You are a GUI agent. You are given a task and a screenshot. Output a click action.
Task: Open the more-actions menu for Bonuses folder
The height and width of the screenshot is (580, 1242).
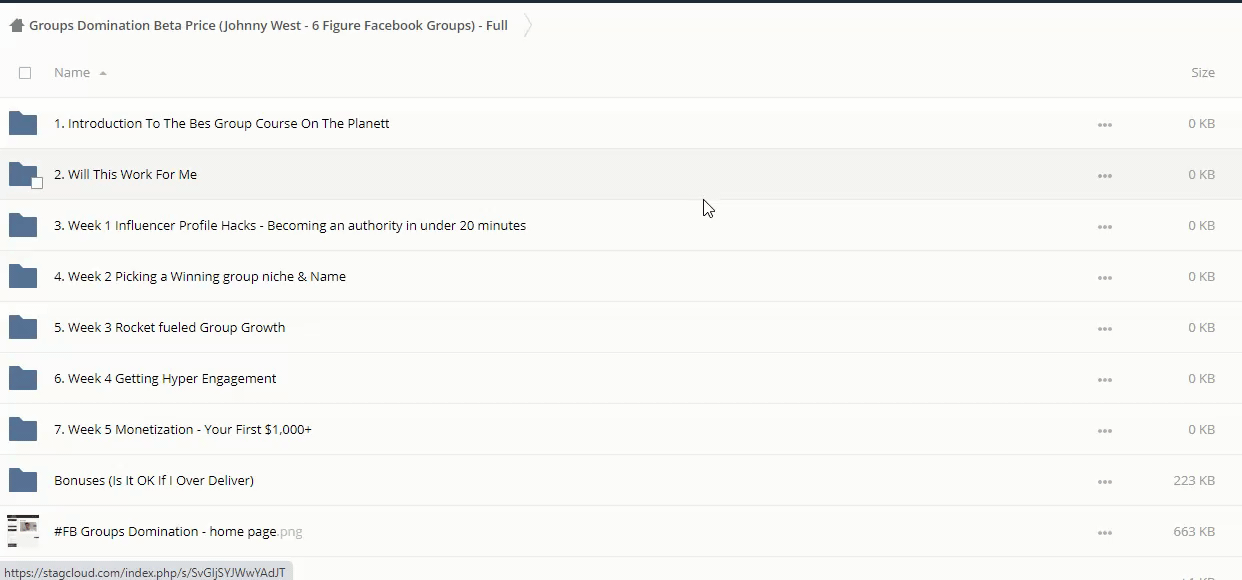(1104, 481)
